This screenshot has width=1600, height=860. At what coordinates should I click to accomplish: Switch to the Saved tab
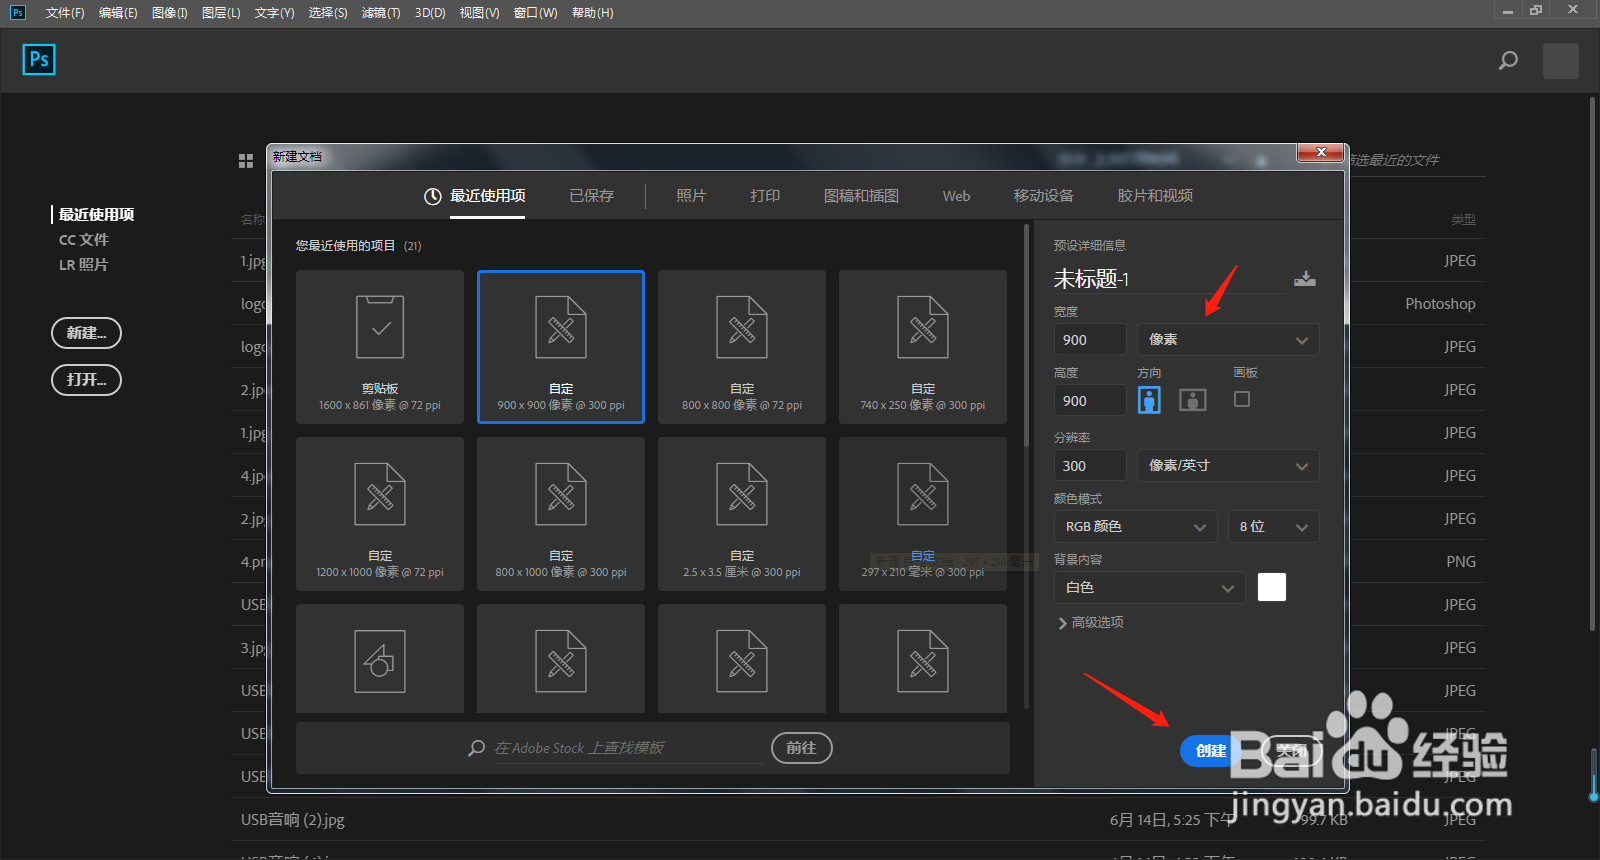(591, 196)
